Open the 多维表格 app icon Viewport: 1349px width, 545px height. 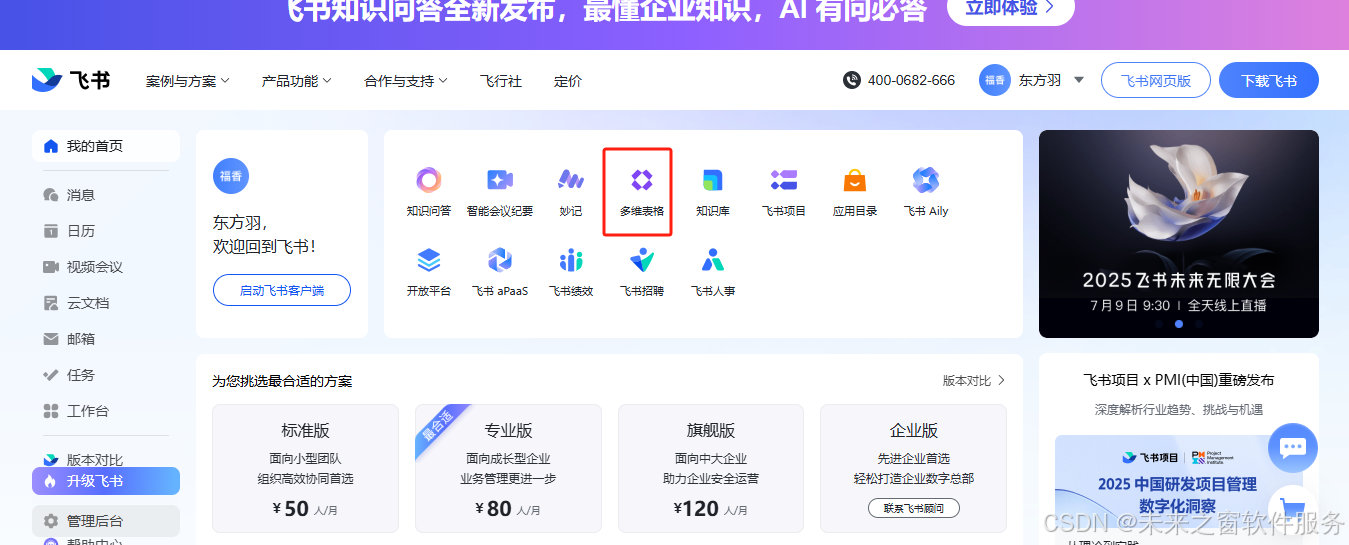(641, 181)
